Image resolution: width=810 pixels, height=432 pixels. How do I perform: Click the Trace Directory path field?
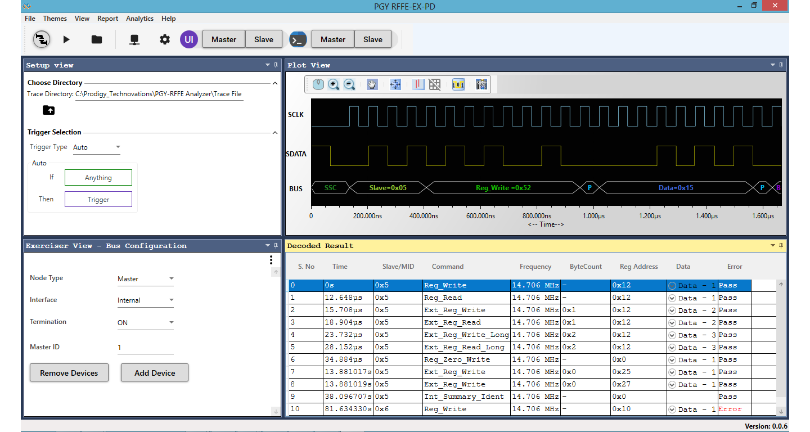(x=159, y=94)
